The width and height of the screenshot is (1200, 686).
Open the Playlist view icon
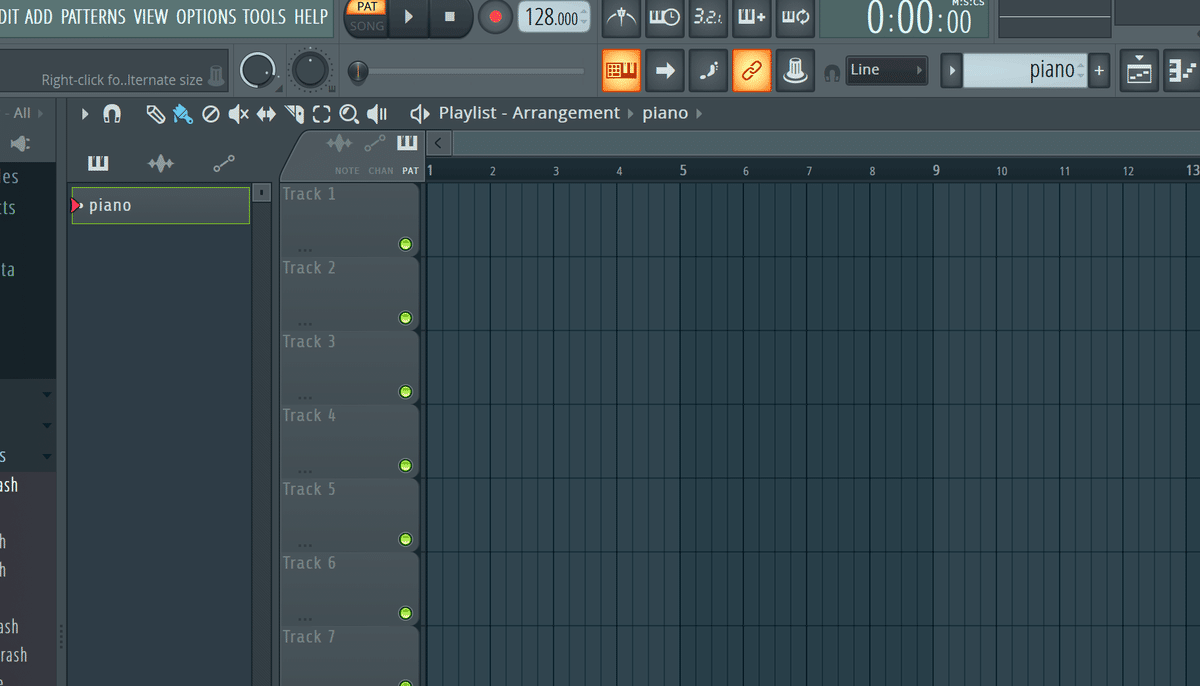tap(1139, 70)
